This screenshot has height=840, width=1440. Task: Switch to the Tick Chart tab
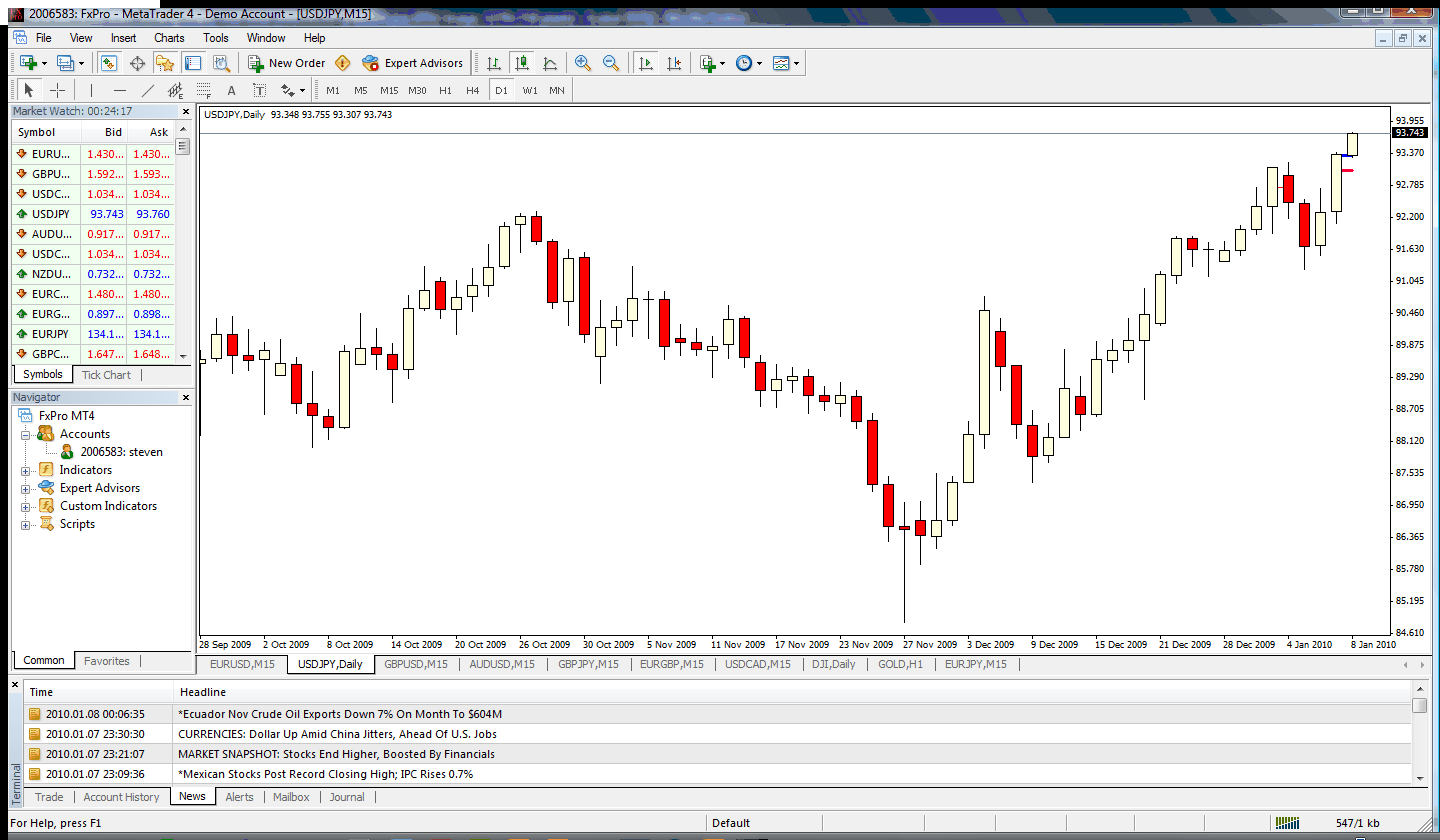click(106, 375)
